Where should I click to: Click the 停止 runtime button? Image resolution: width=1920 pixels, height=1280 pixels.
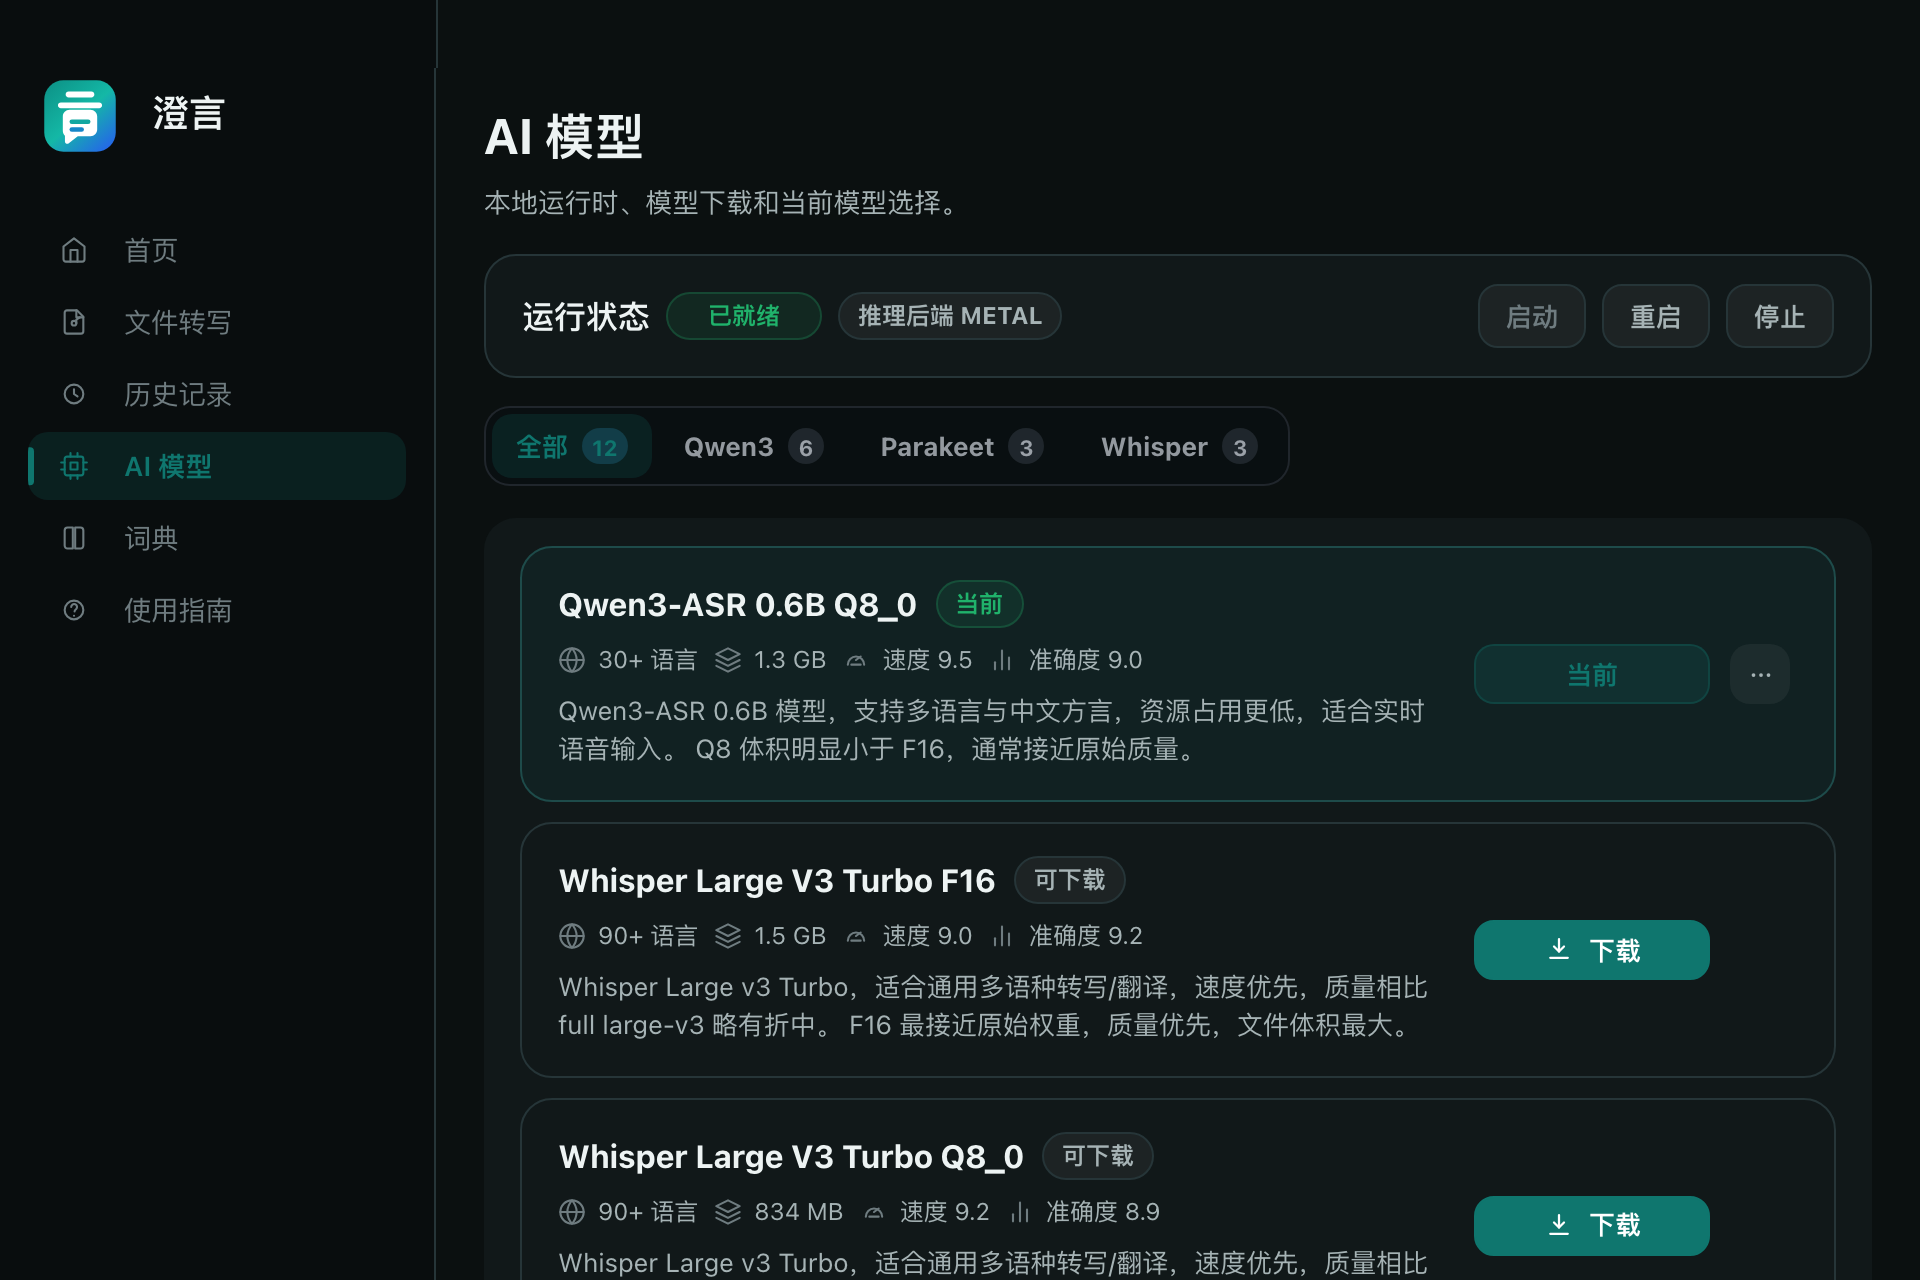1780,317
